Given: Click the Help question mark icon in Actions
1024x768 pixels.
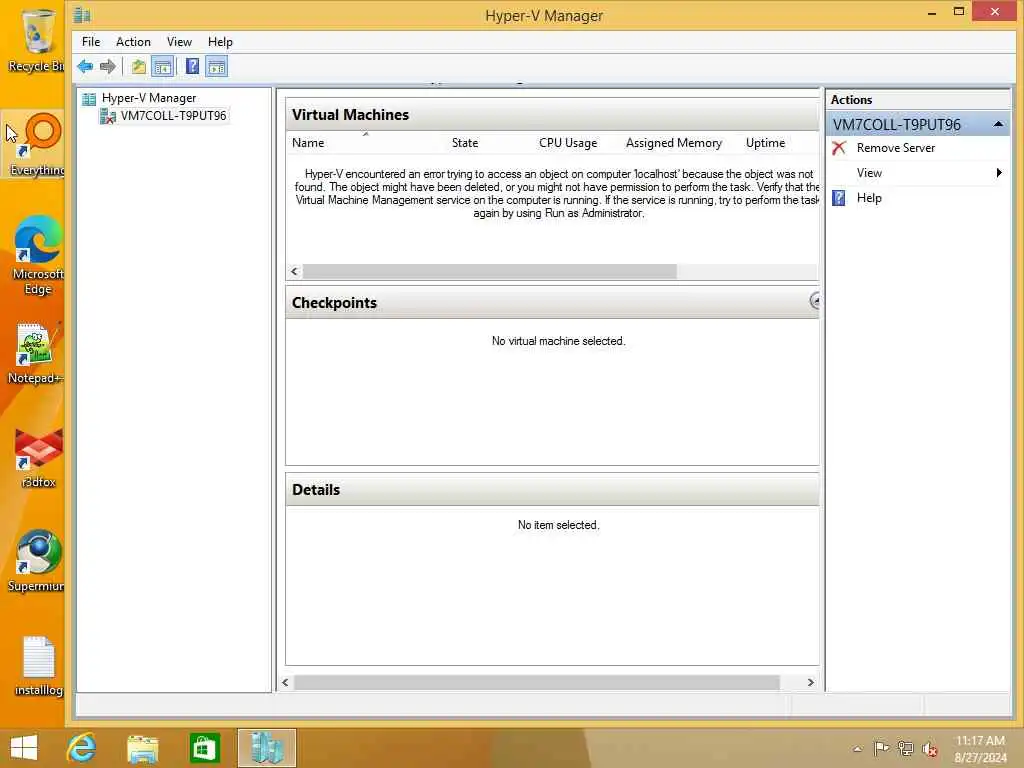Looking at the screenshot, I should click(839, 198).
